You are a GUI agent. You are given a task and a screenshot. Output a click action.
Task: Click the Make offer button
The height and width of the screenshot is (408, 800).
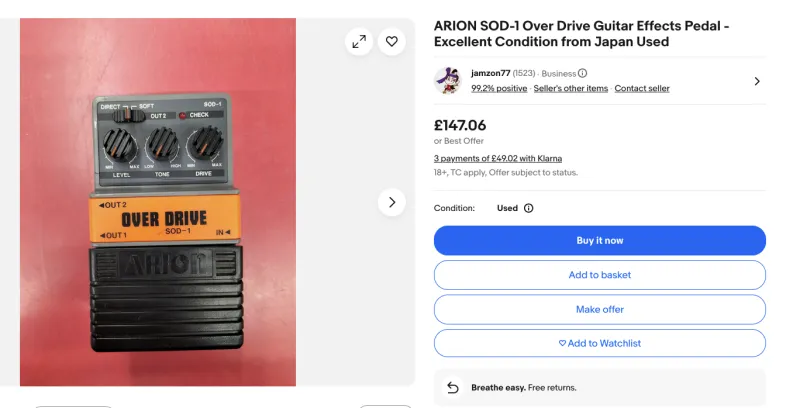pos(599,309)
